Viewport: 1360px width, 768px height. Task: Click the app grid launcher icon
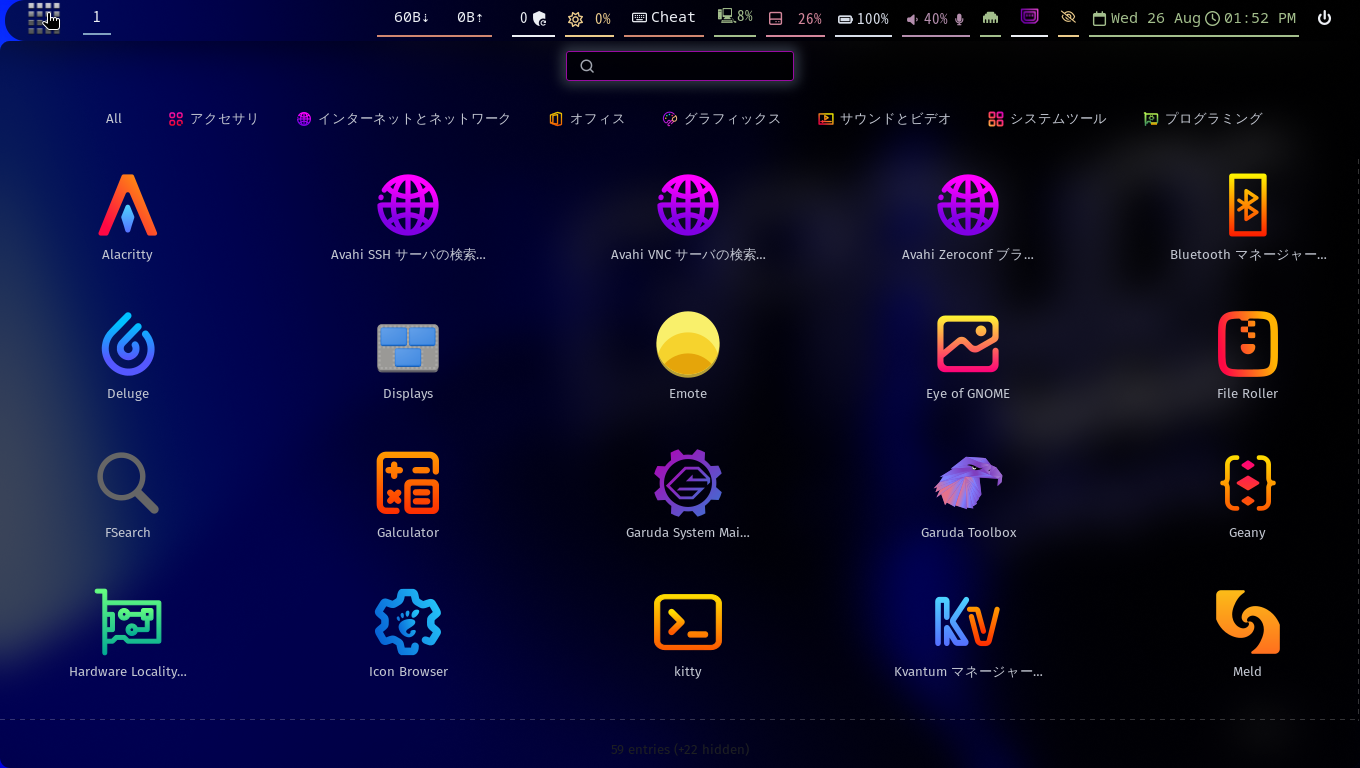[44, 18]
